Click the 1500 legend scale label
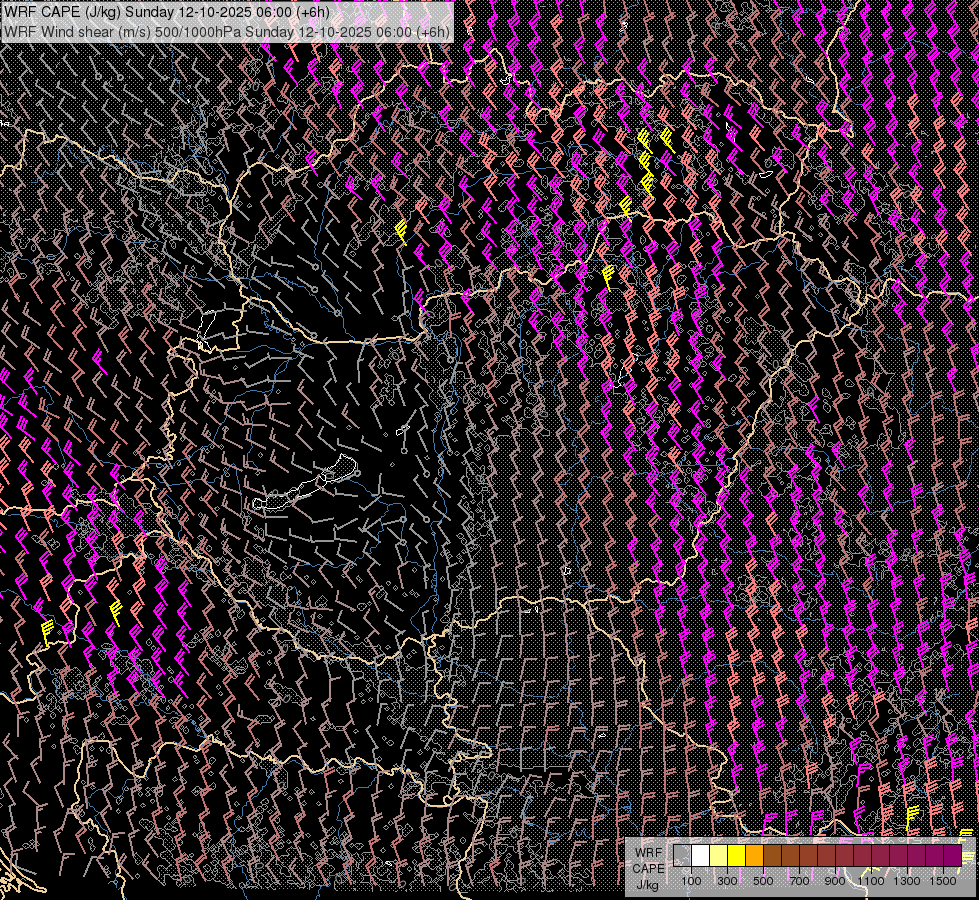Viewport: 979px width, 900px height. [x=942, y=881]
